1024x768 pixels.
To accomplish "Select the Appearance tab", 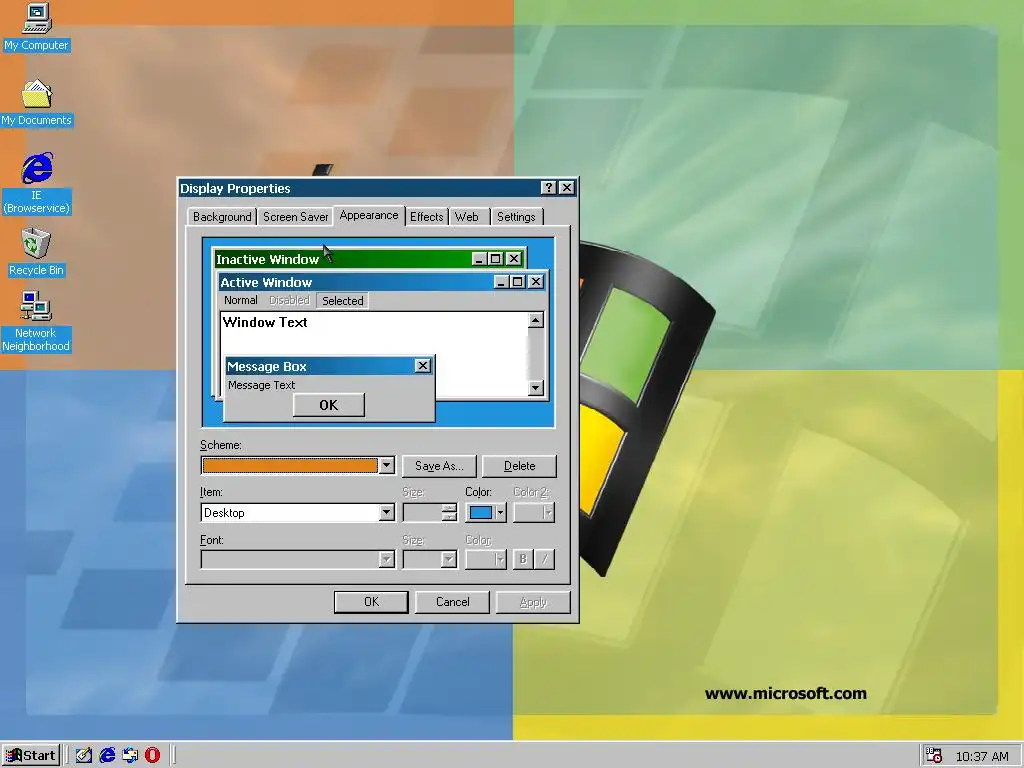I will coord(369,216).
